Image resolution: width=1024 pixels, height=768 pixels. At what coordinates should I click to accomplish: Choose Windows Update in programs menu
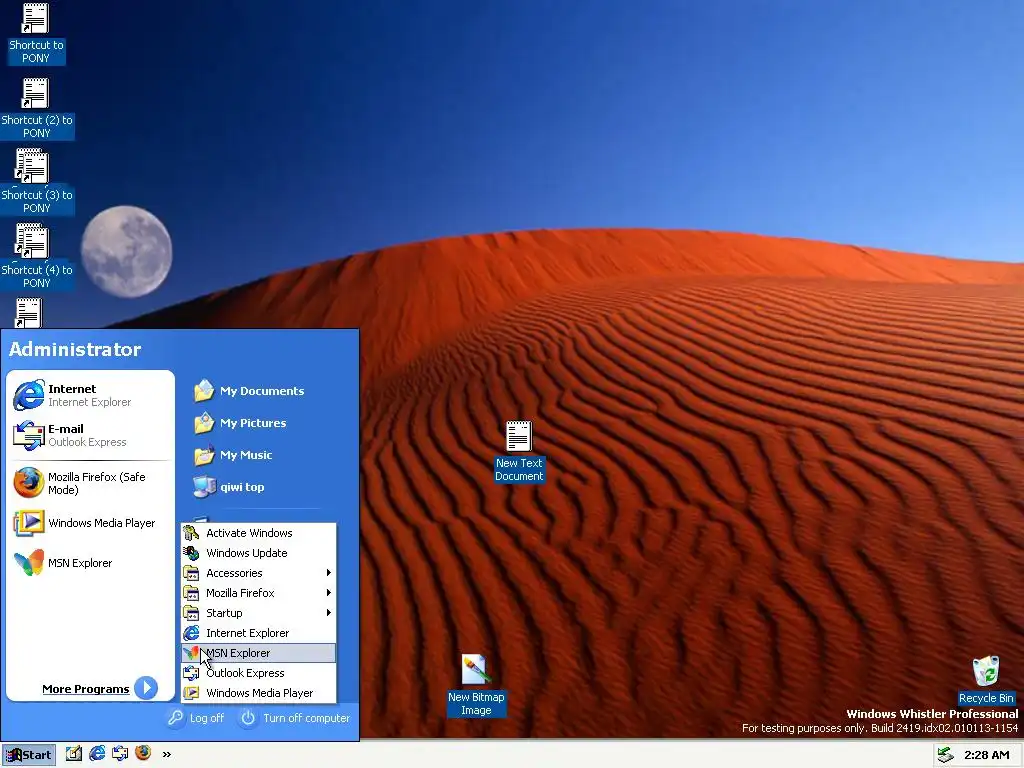[259, 552]
